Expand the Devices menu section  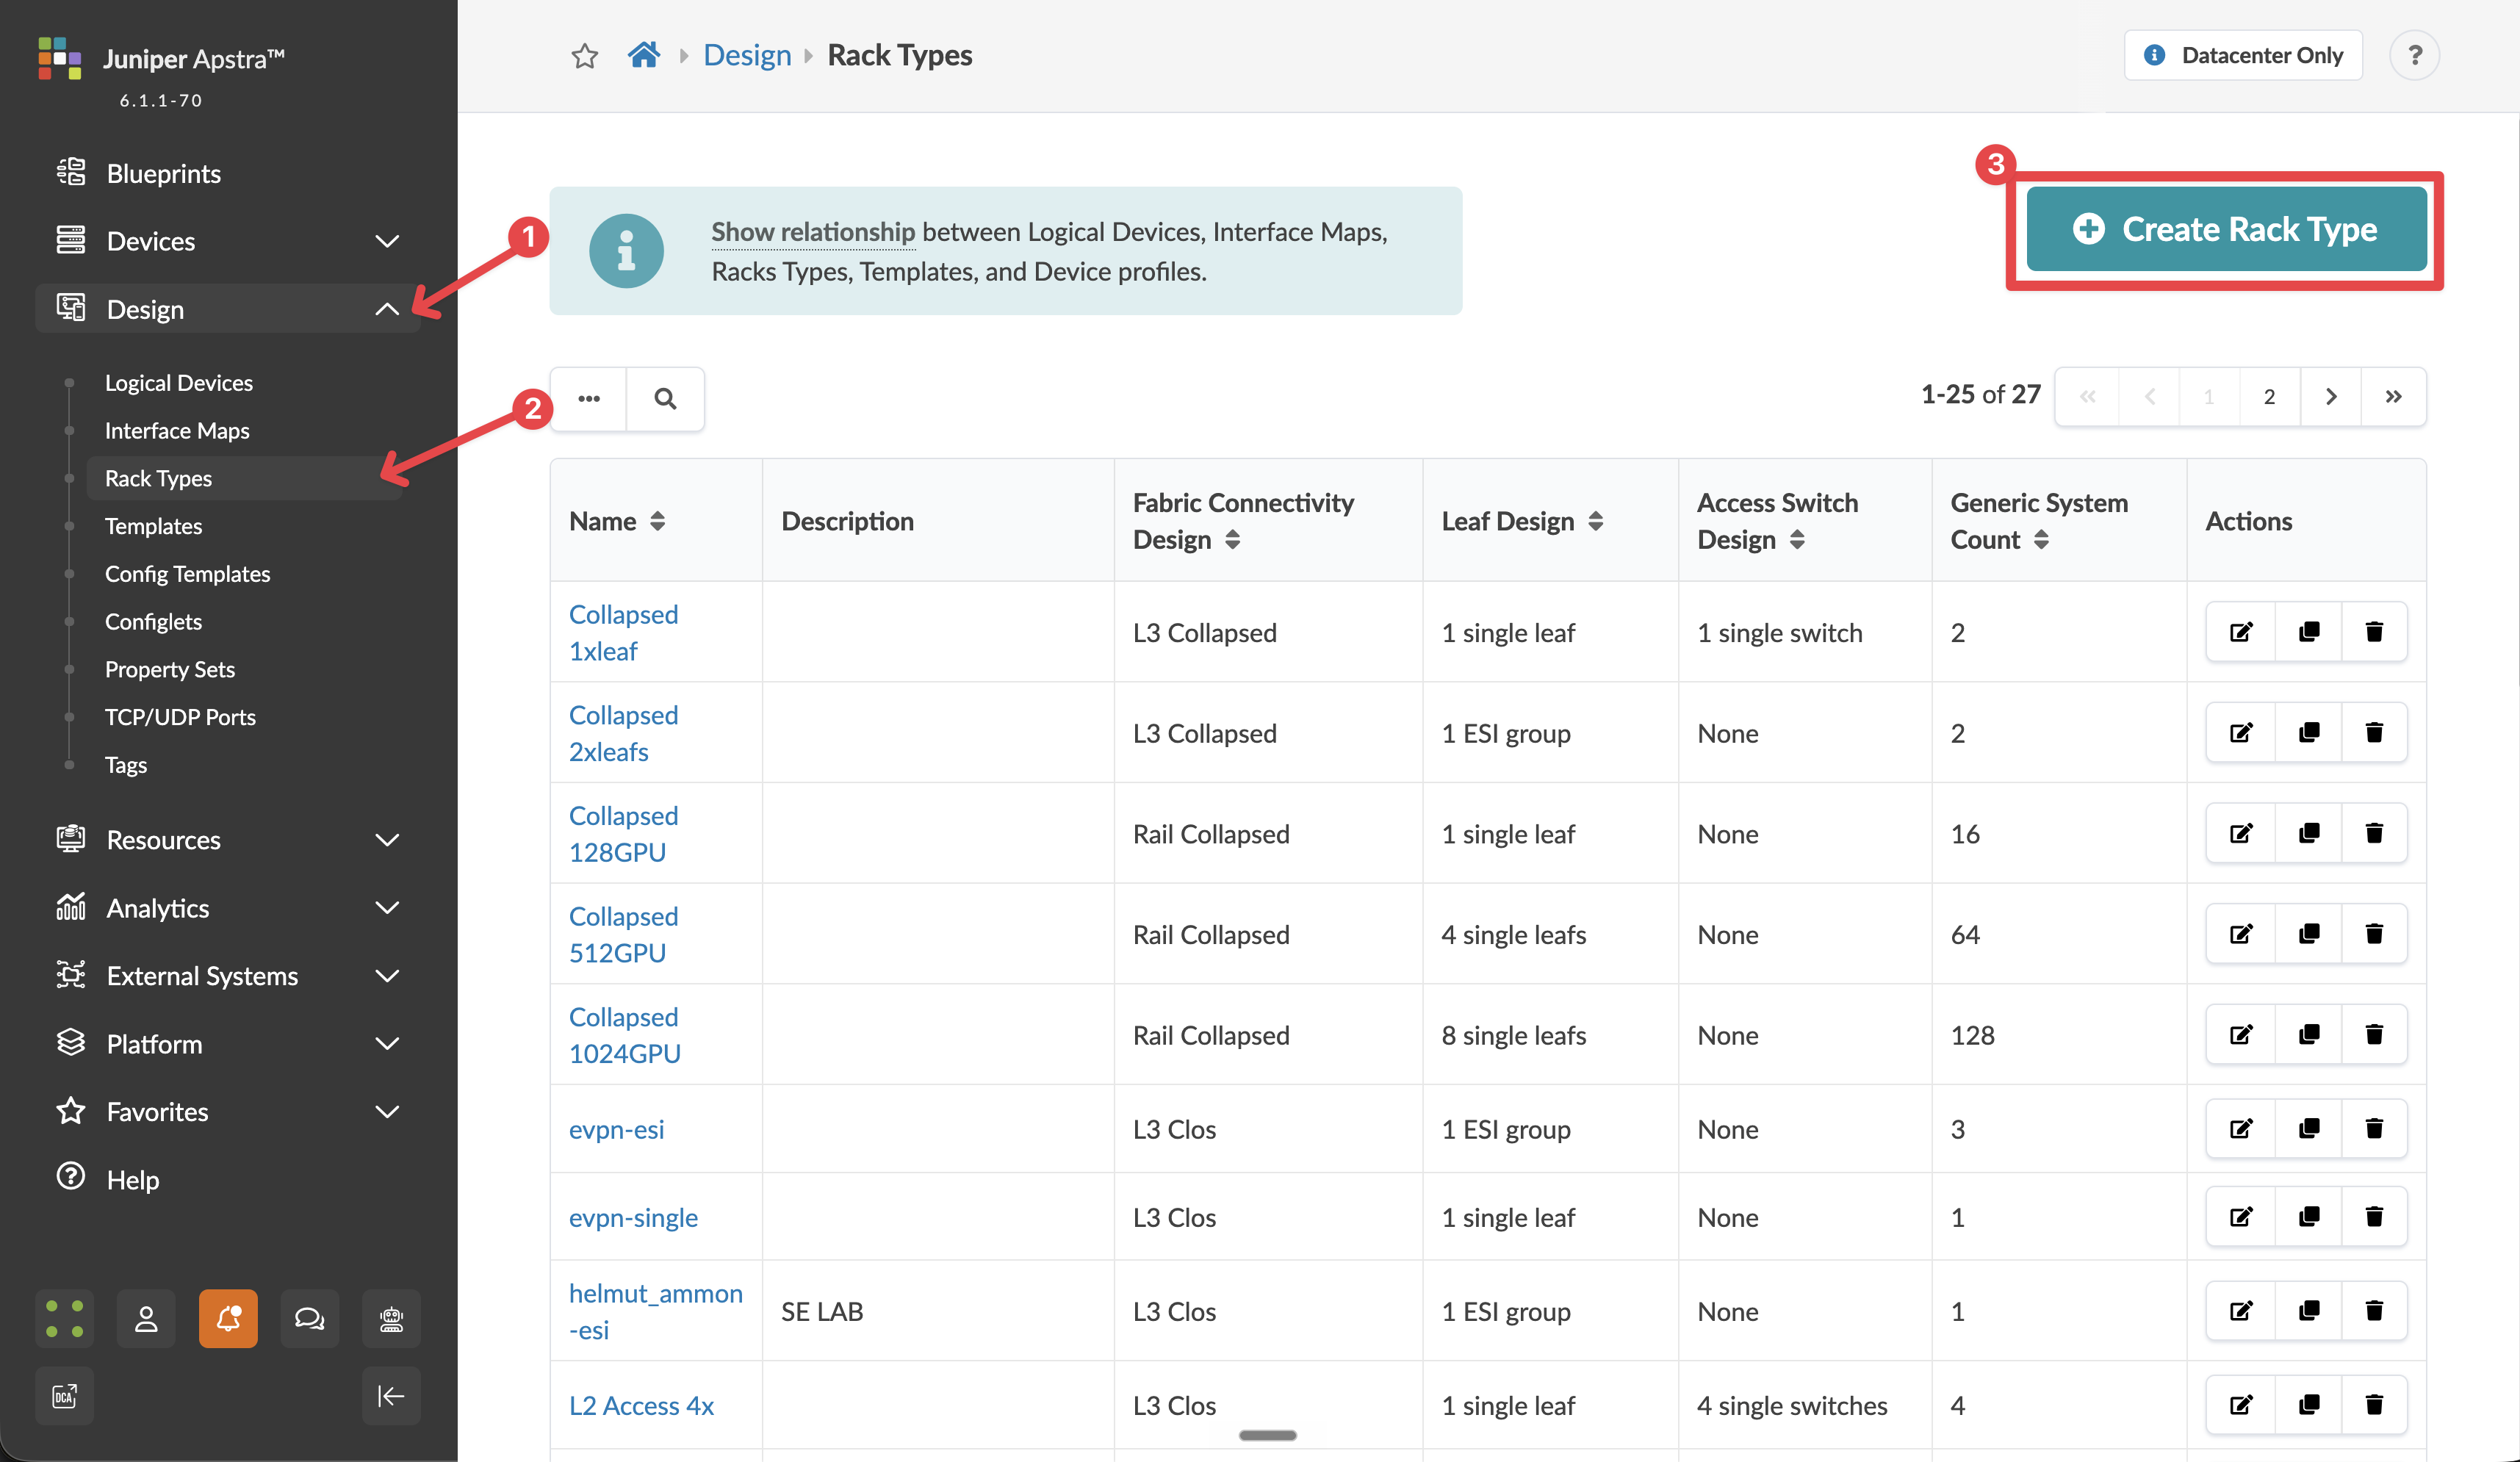tap(228, 241)
